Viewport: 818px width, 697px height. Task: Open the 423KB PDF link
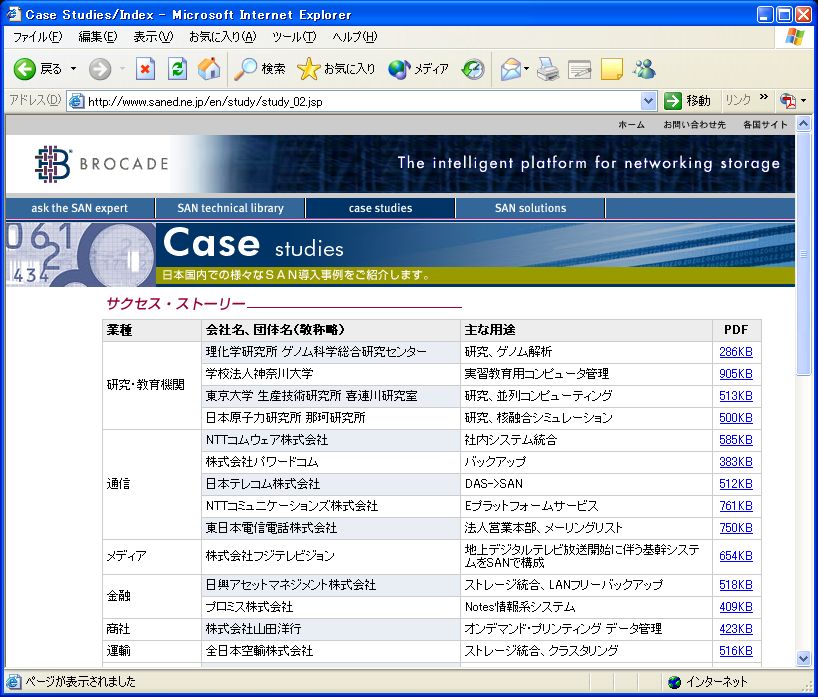[736, 629]
